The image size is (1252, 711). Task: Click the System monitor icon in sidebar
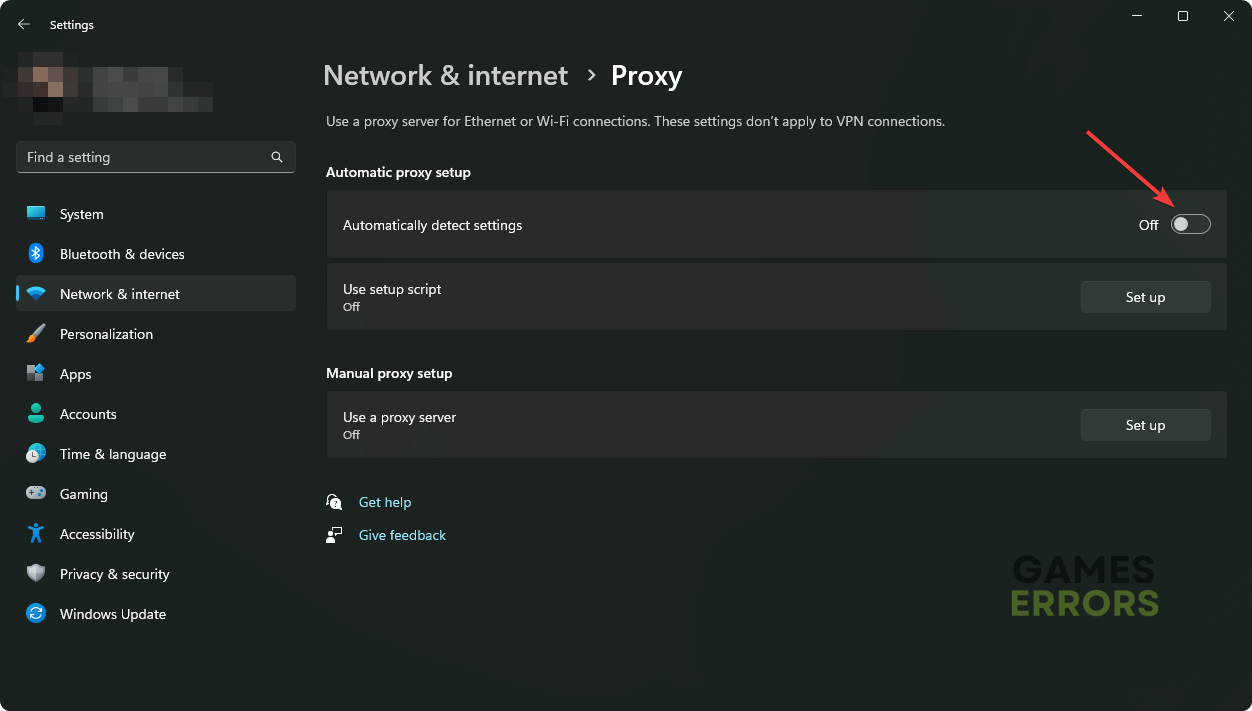(36, 214)
